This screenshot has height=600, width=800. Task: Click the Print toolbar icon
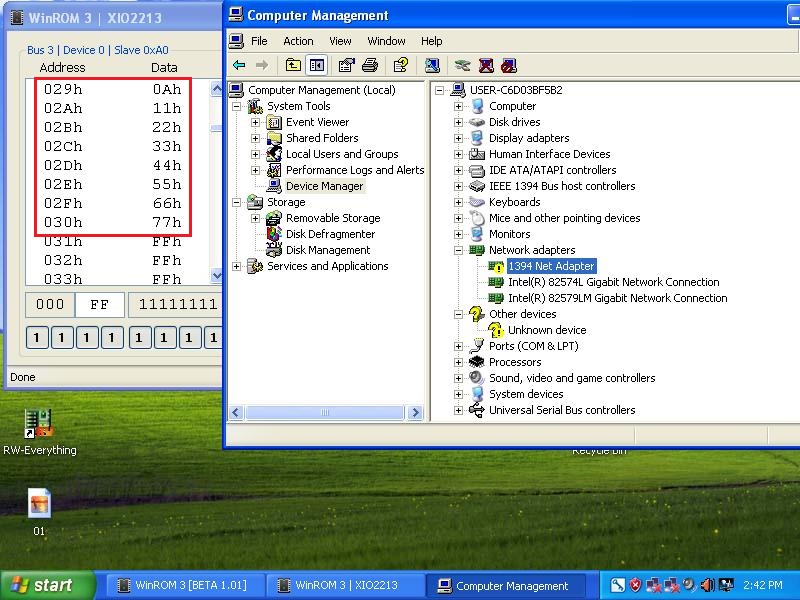370,65
